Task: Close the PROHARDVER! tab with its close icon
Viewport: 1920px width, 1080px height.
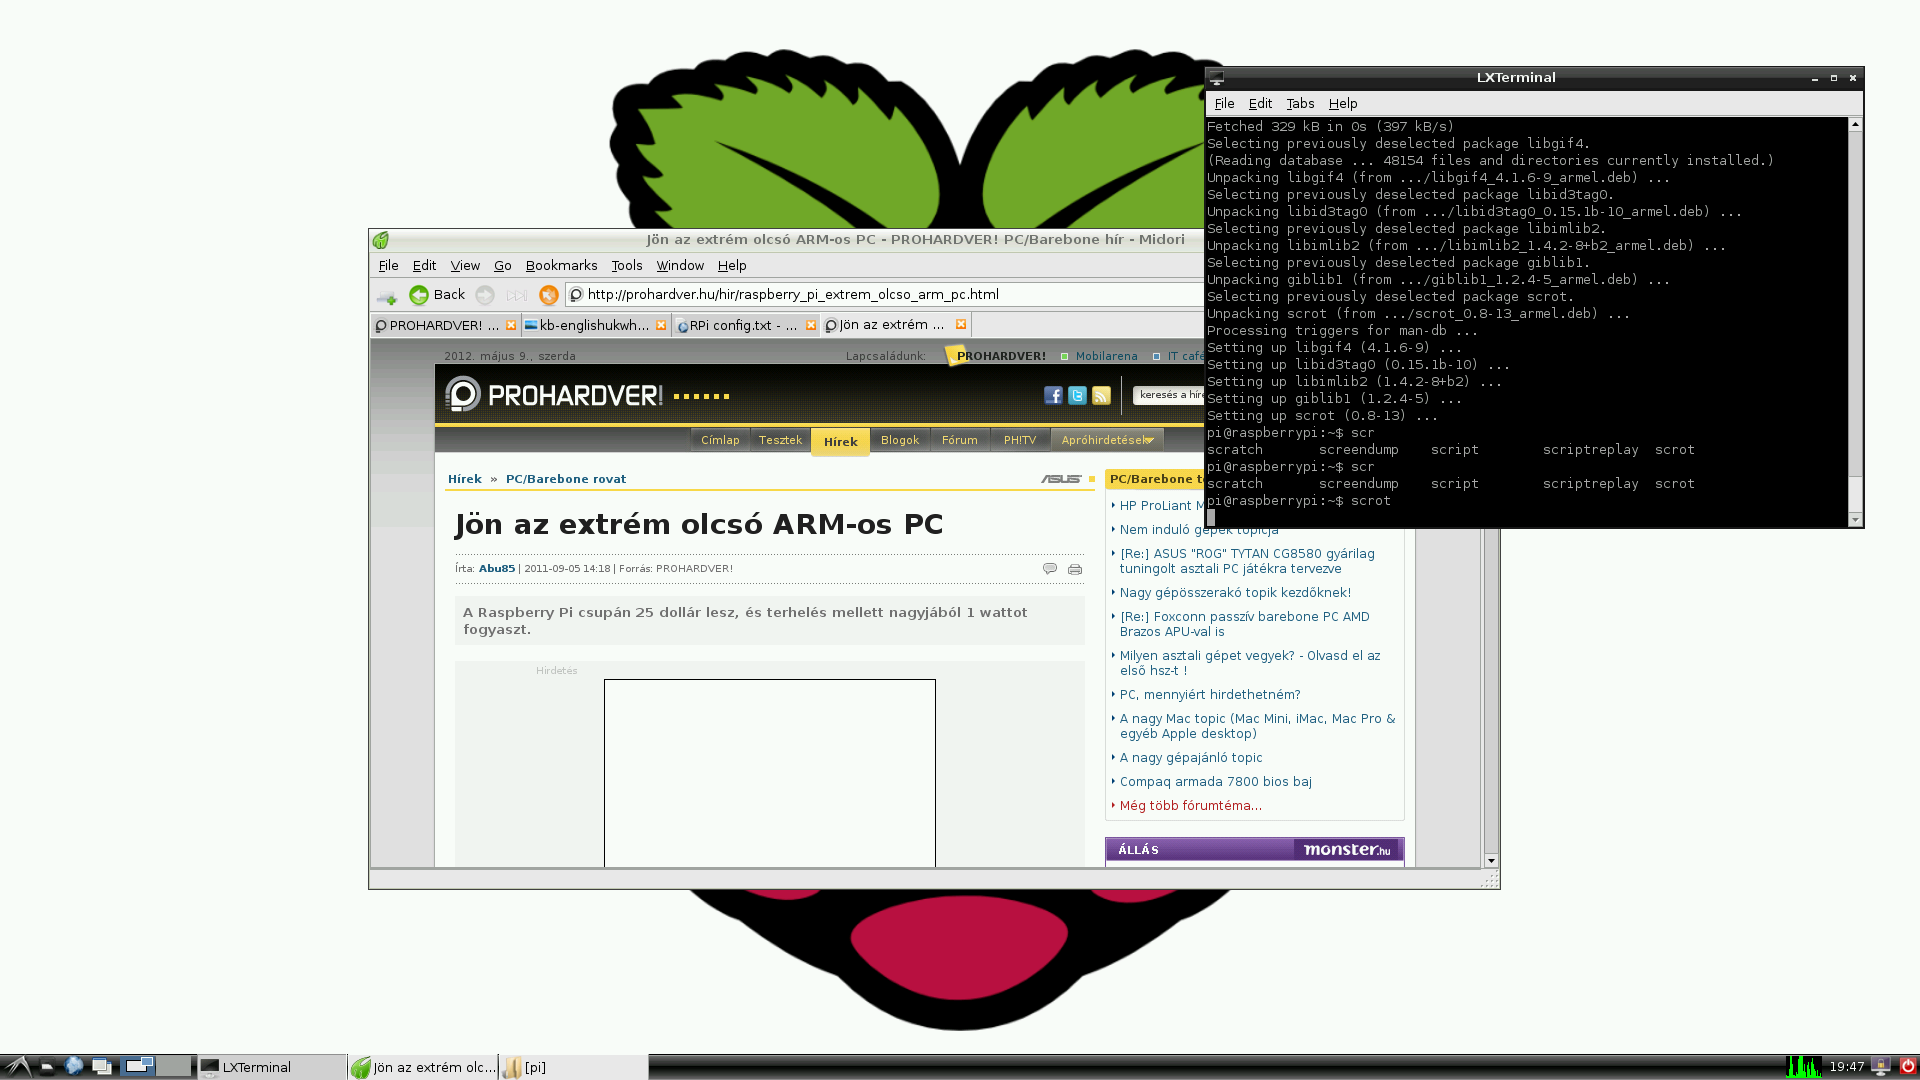Action: (x=511, y=325)
